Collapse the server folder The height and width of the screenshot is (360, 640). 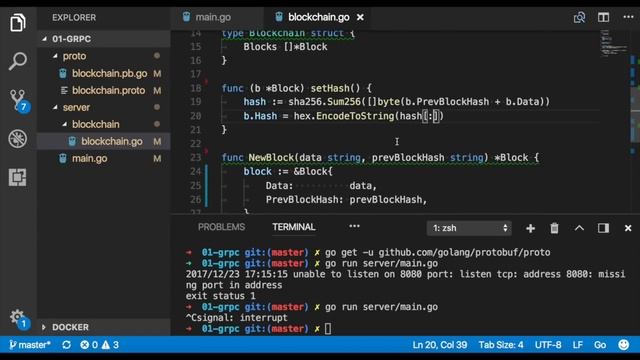point(55,107)
